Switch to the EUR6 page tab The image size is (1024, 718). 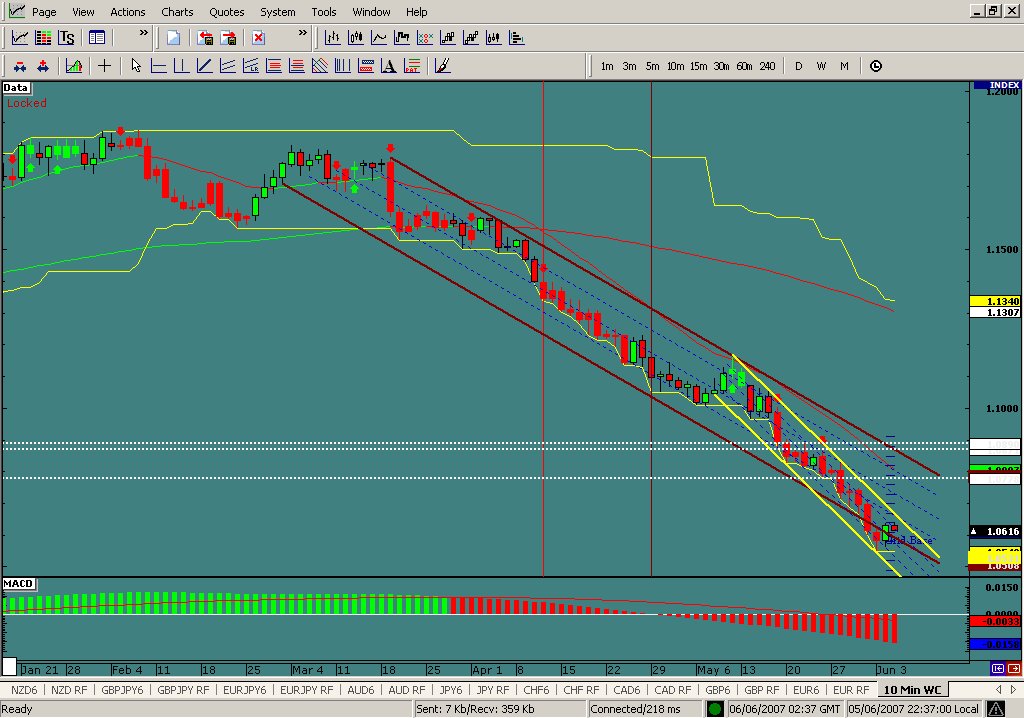[x=805, y=689]
